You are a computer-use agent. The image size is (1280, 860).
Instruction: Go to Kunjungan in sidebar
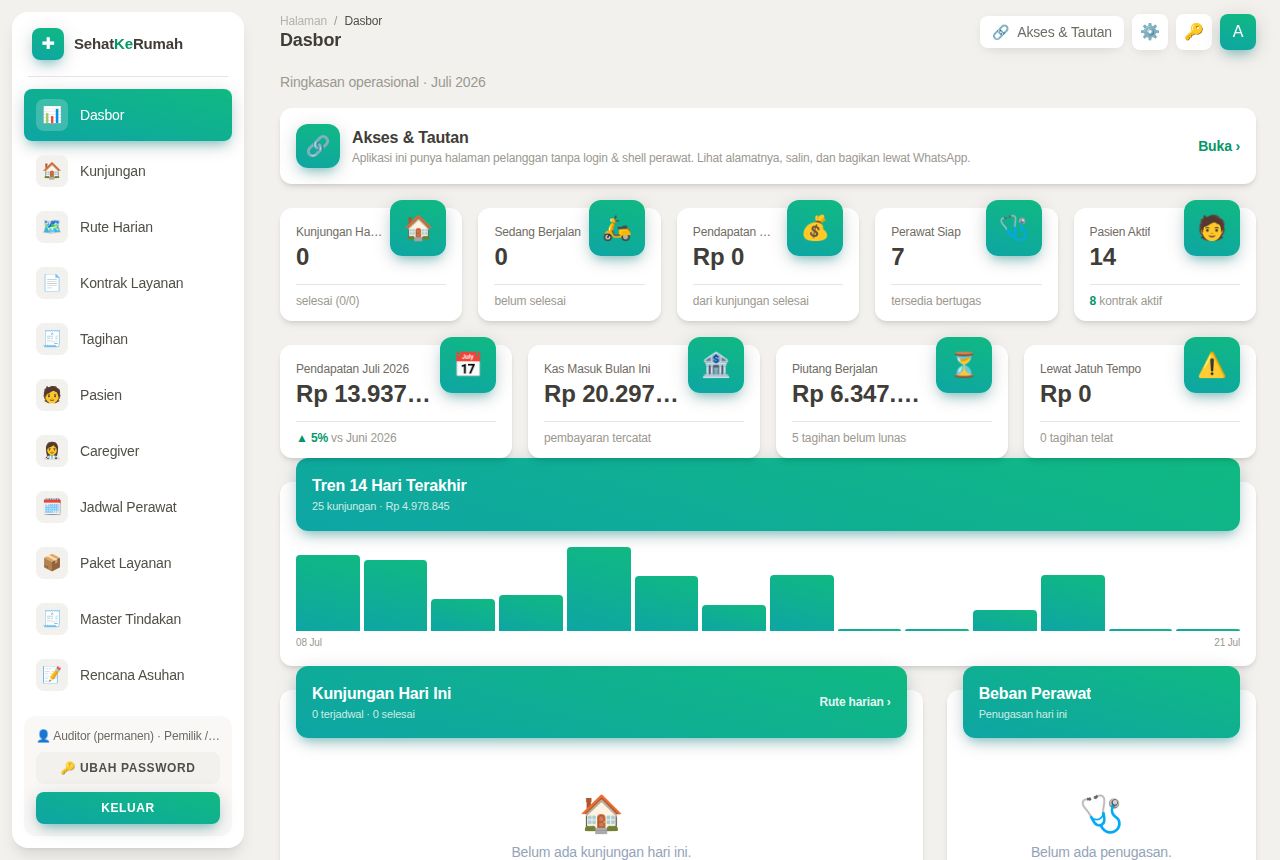point(128,171)
